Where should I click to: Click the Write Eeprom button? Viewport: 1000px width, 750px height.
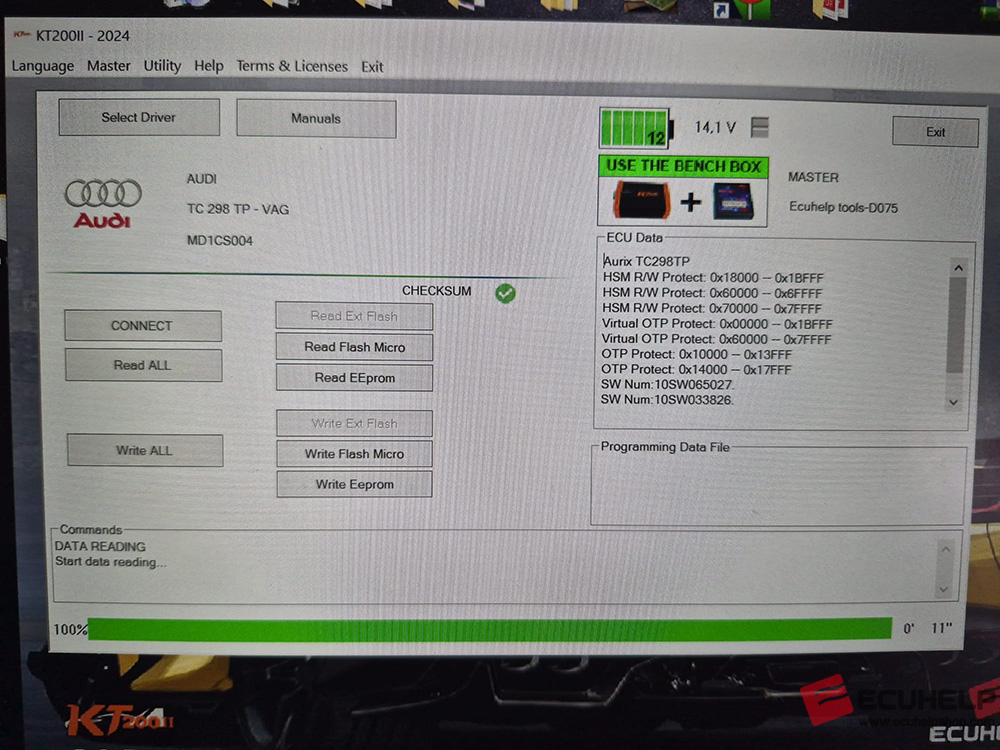tap(354, 485)
